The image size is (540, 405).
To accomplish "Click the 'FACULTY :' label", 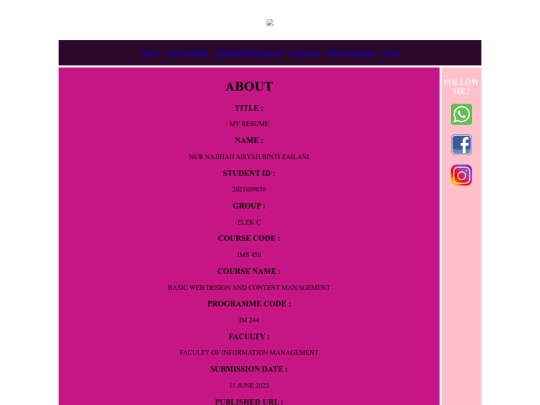I will (249, 336).
